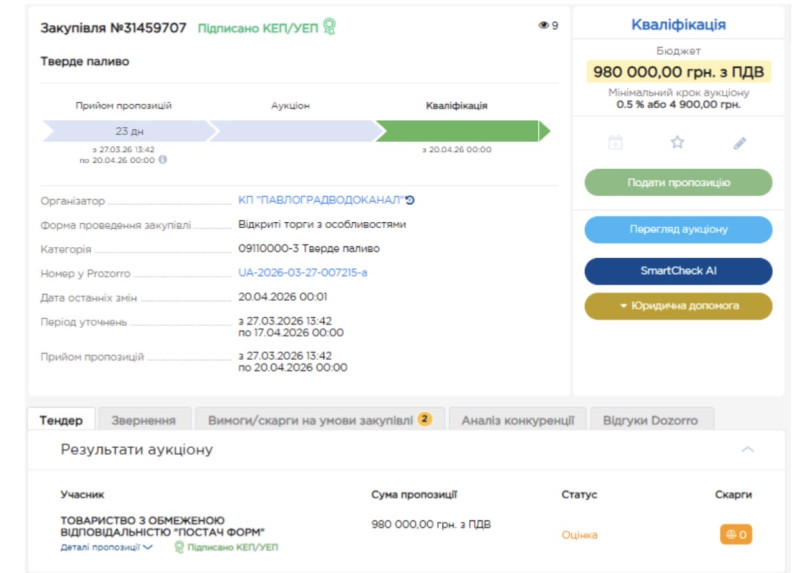
Task: Launch SmartCheck AI
Action: pos(678,271)
